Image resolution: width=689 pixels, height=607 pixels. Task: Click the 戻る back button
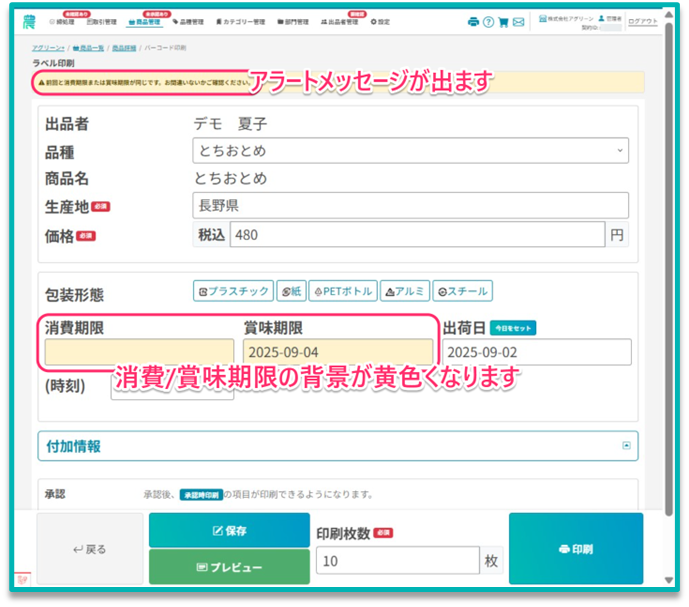tap(90, 549)
